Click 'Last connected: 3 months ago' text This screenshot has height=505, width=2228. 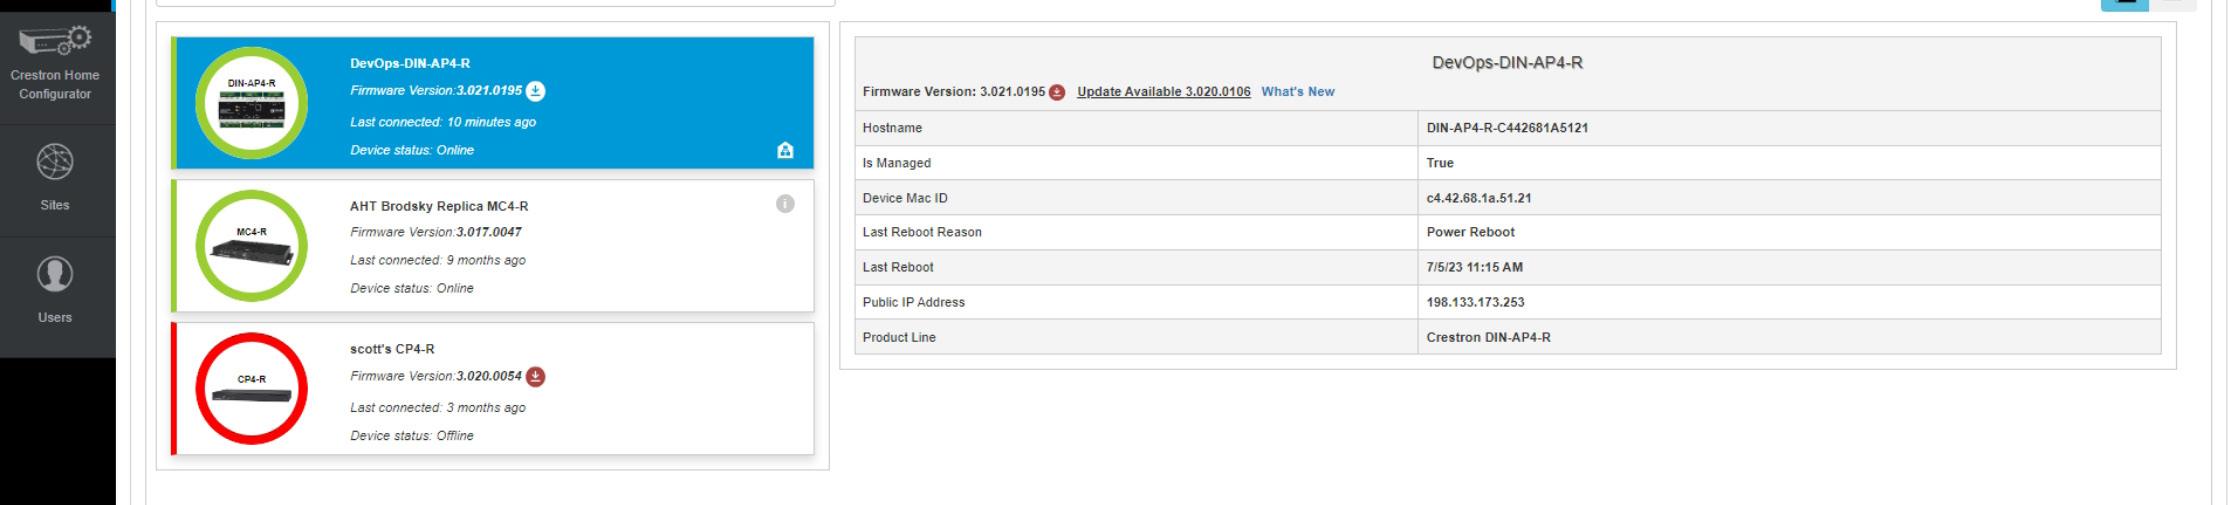coord(437,408)
